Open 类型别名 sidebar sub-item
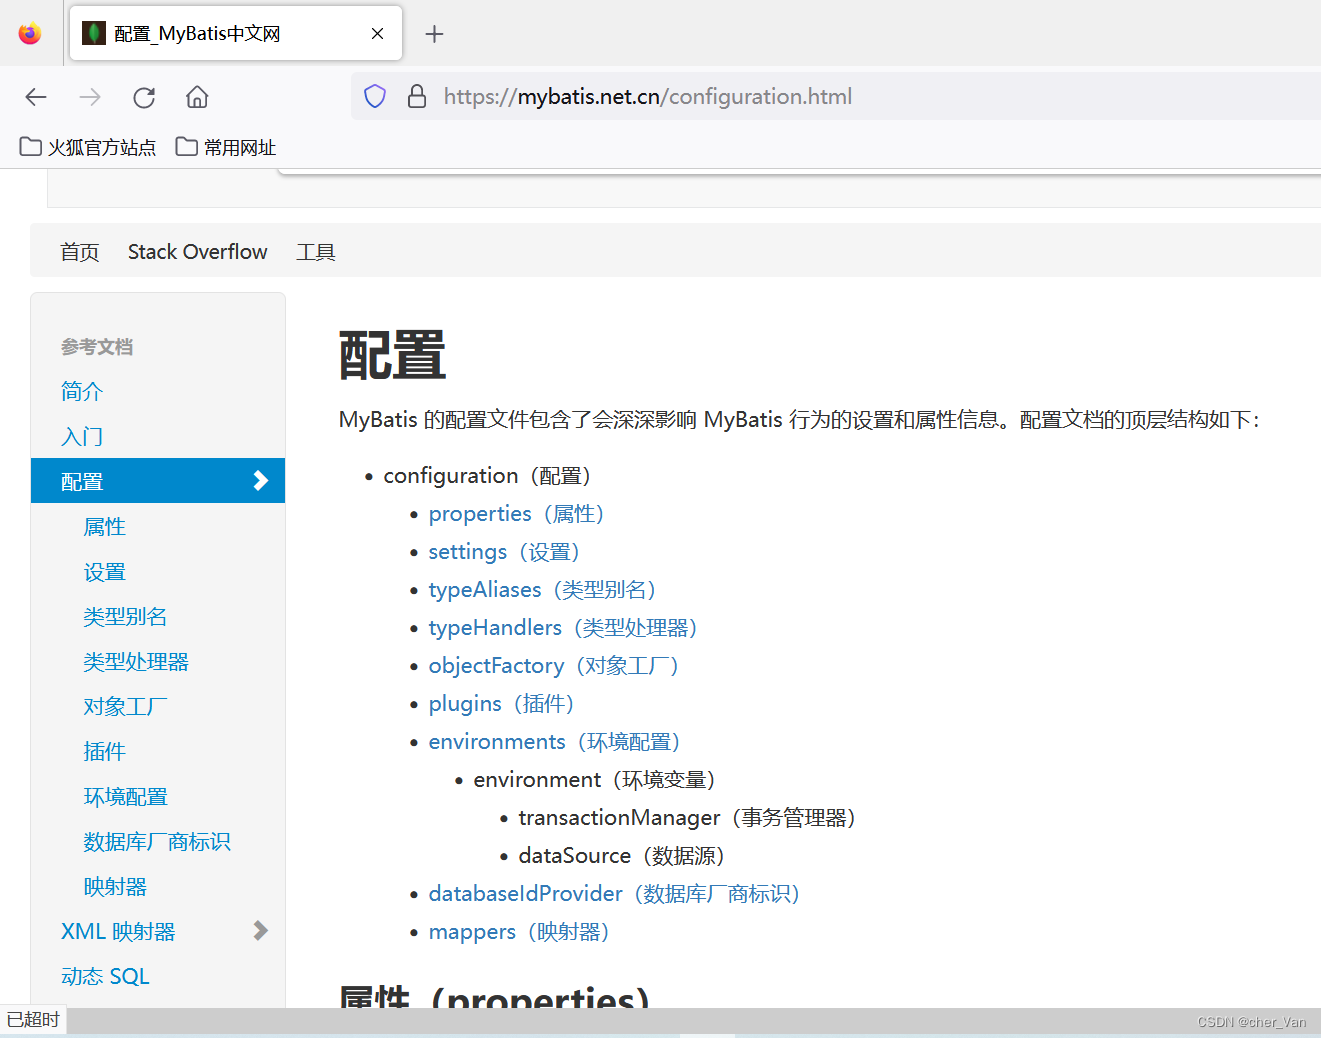Viewport: 1321px width, 1038px height. 125,616
